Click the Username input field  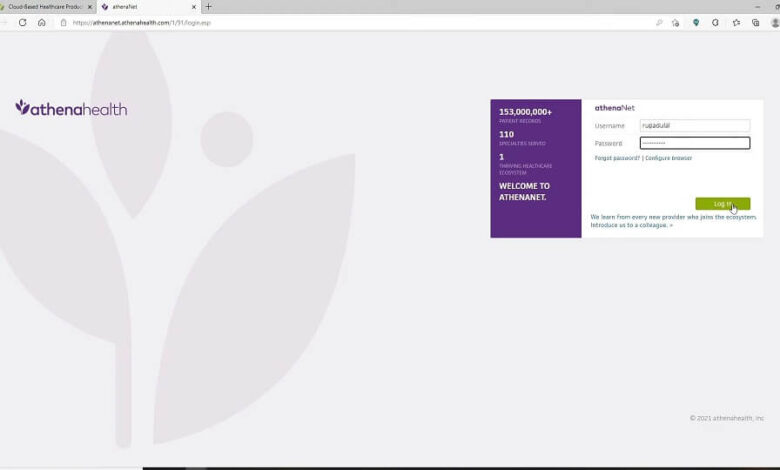pyautogui.click(x=694, y=125)
